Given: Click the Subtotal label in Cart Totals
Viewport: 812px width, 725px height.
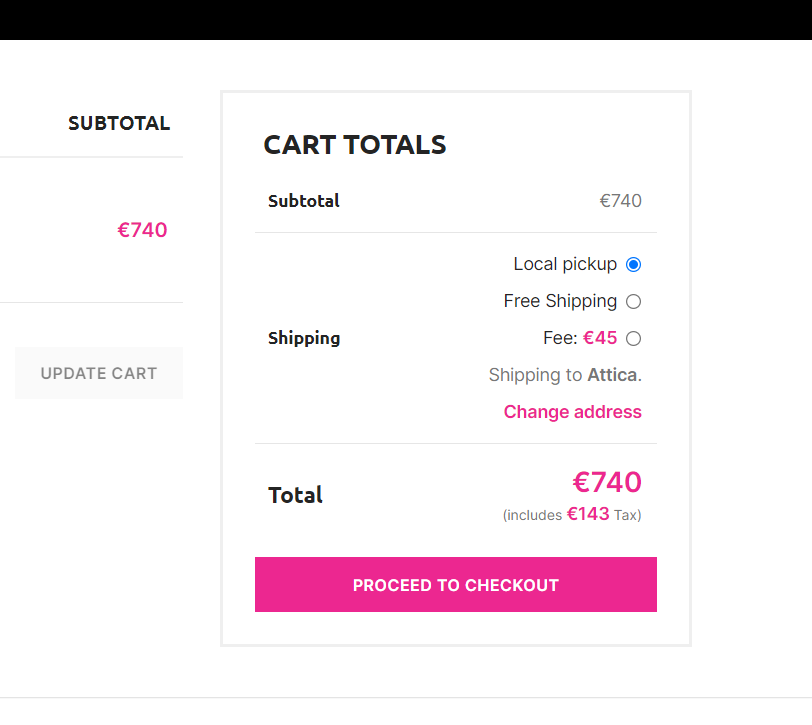Looking at the screenshot, I should click(x=304, y=201).
